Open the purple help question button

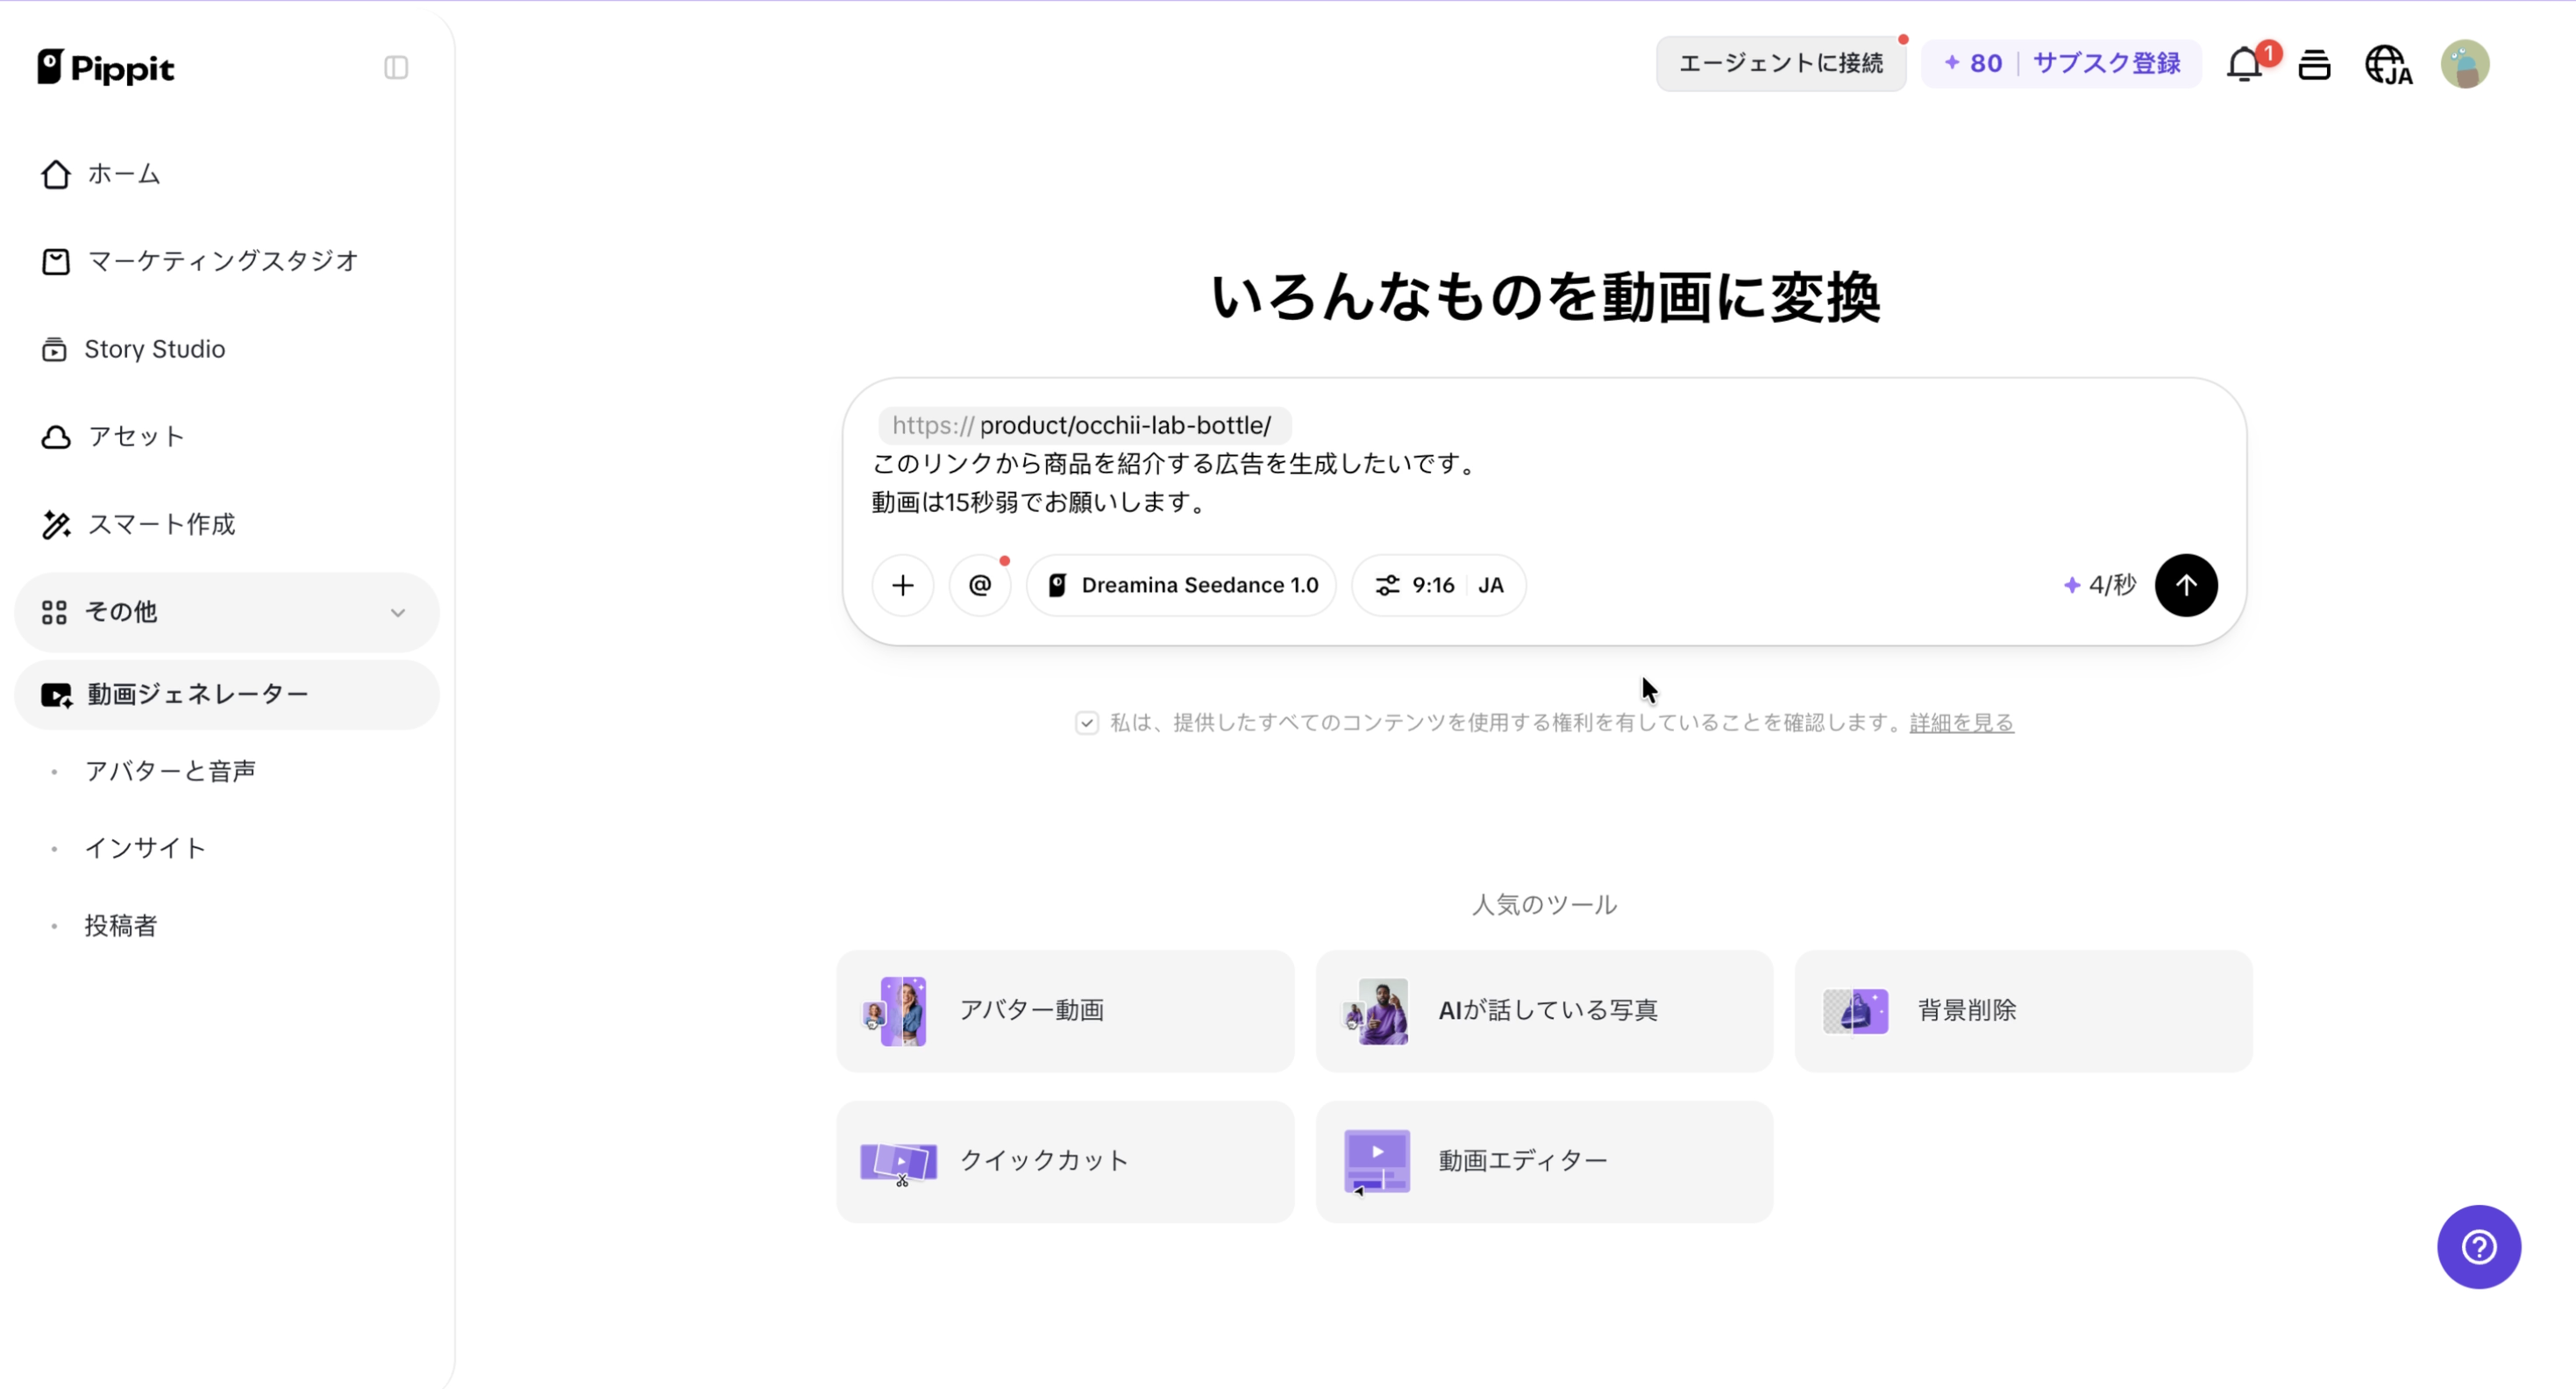click(2479, 1247)
